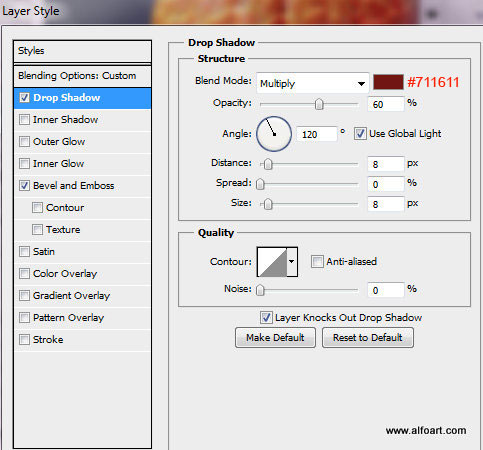This screenshot has height=450, width=483.
Task: Toggle Use Global Light checkbox
Action: [x=360, y=134]
